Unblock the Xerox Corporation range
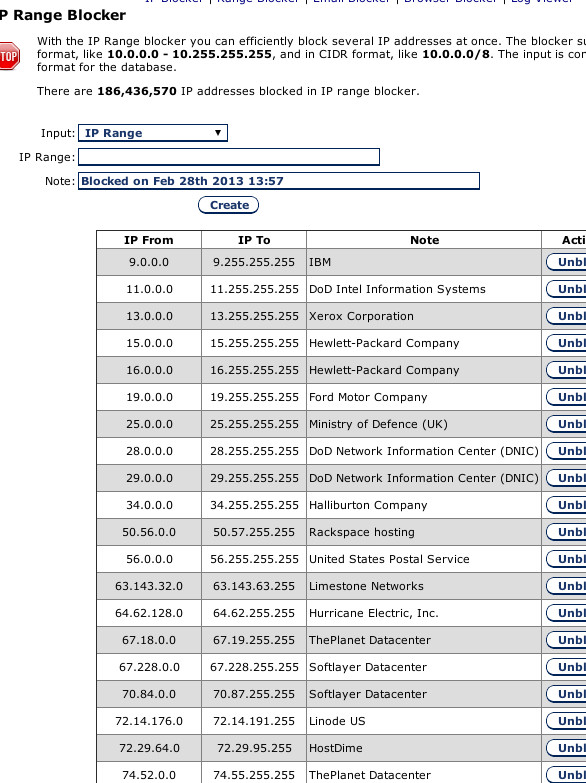This screenshot has width=586, height=783. point(566,316)
